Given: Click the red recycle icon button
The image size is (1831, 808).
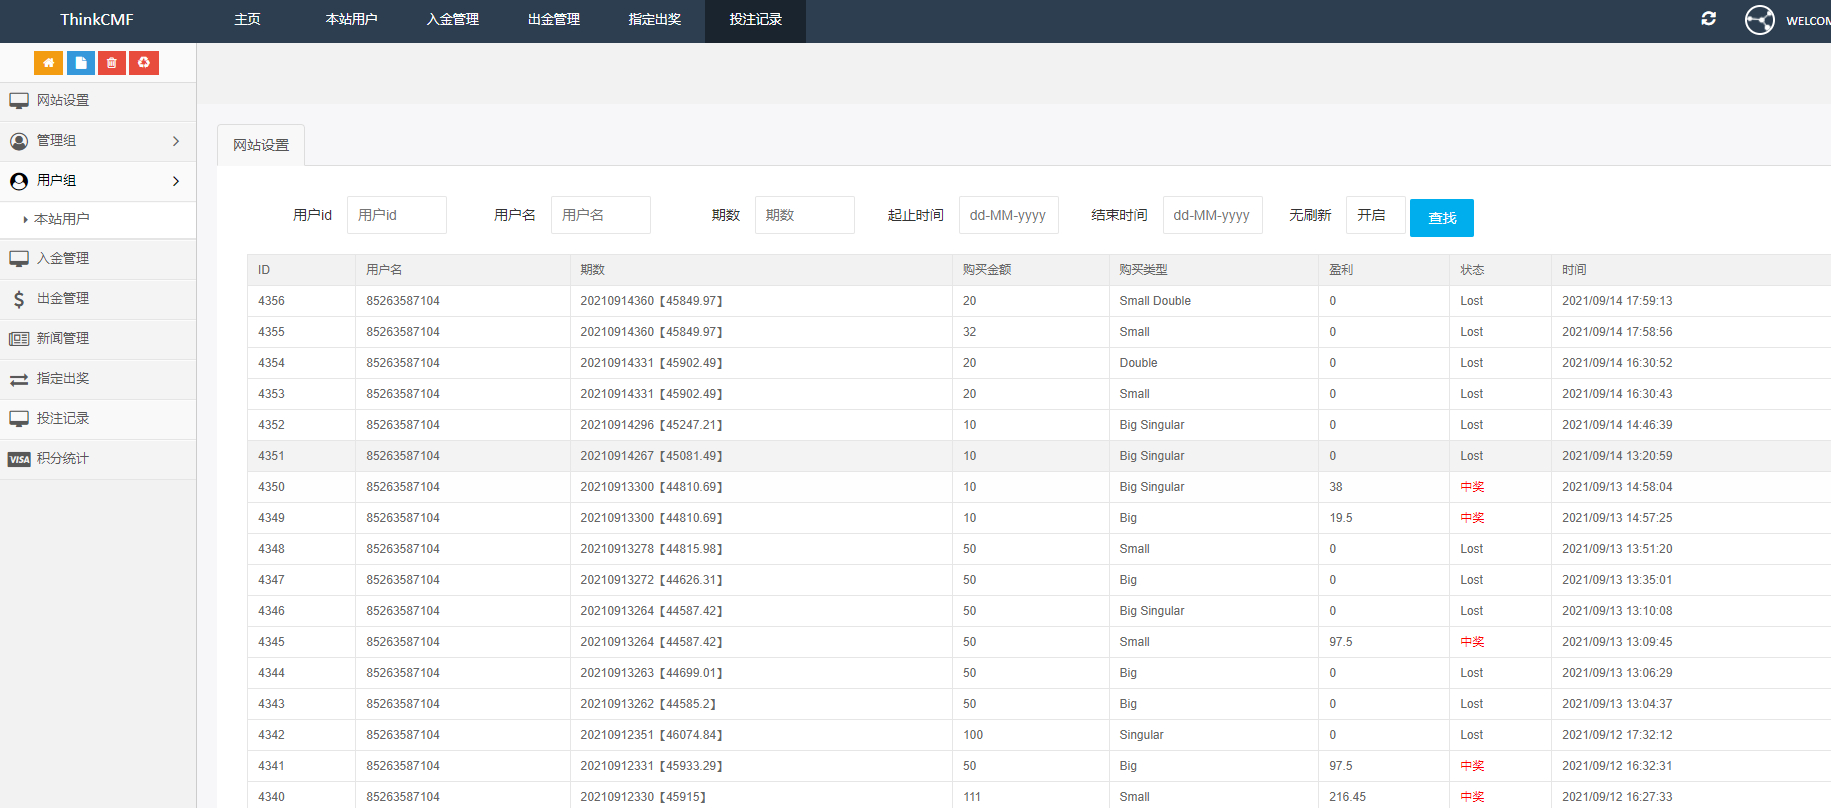Looking at the screenshot, I should point(144,63).
